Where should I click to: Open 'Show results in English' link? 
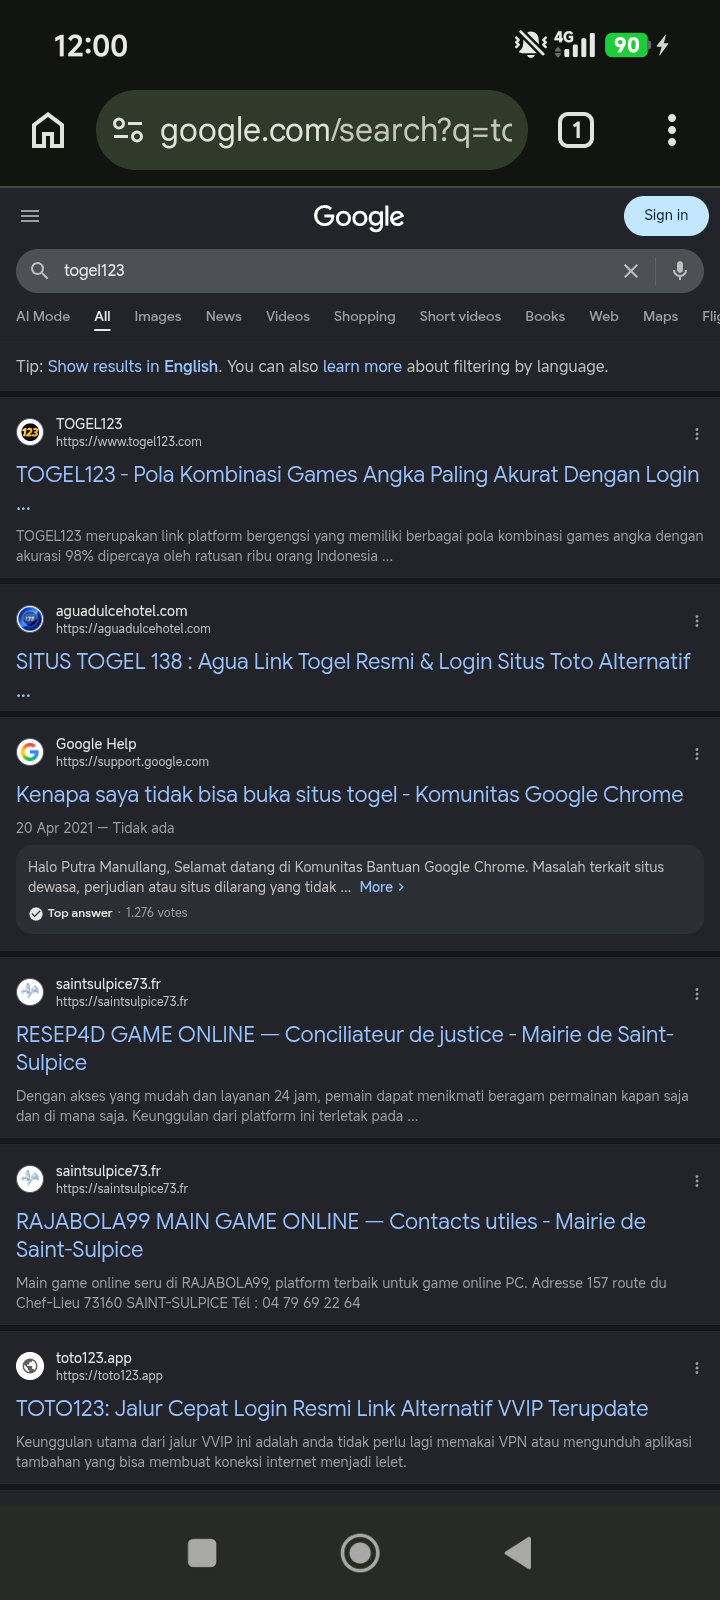[x=133, y=366]
